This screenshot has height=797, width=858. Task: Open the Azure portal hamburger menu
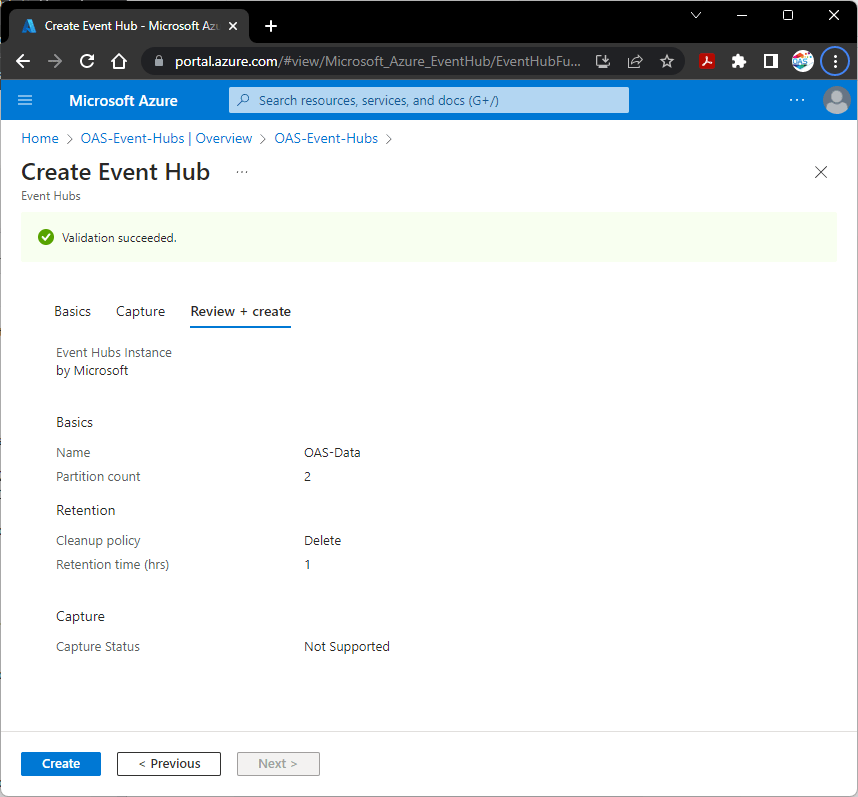click(25, 100)
